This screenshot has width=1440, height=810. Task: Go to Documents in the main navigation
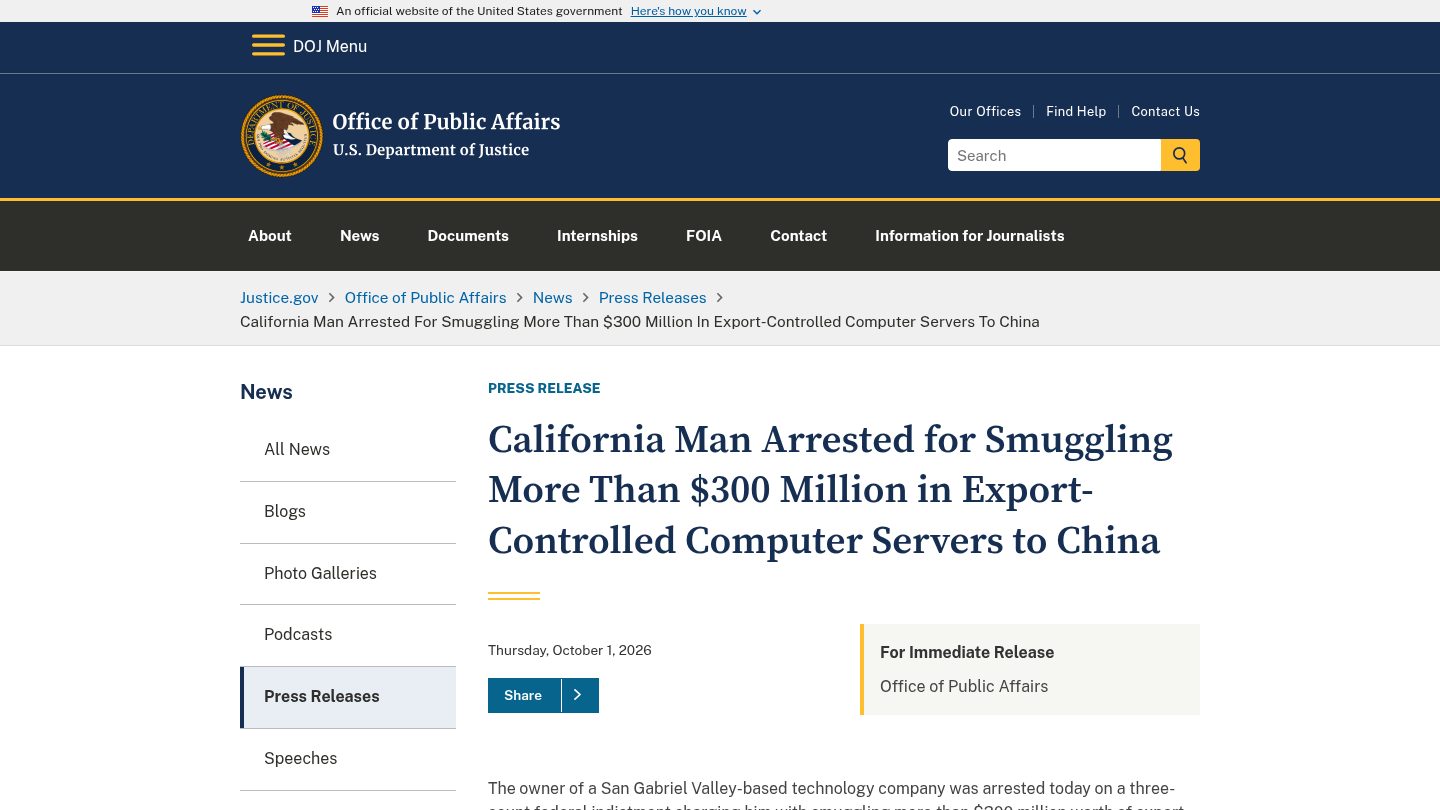pyautogui.click(x=468, y=236)
